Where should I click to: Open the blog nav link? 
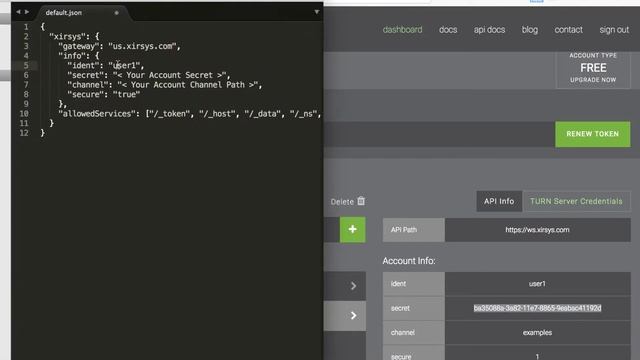pyautogui.click(x=529, y=30)
